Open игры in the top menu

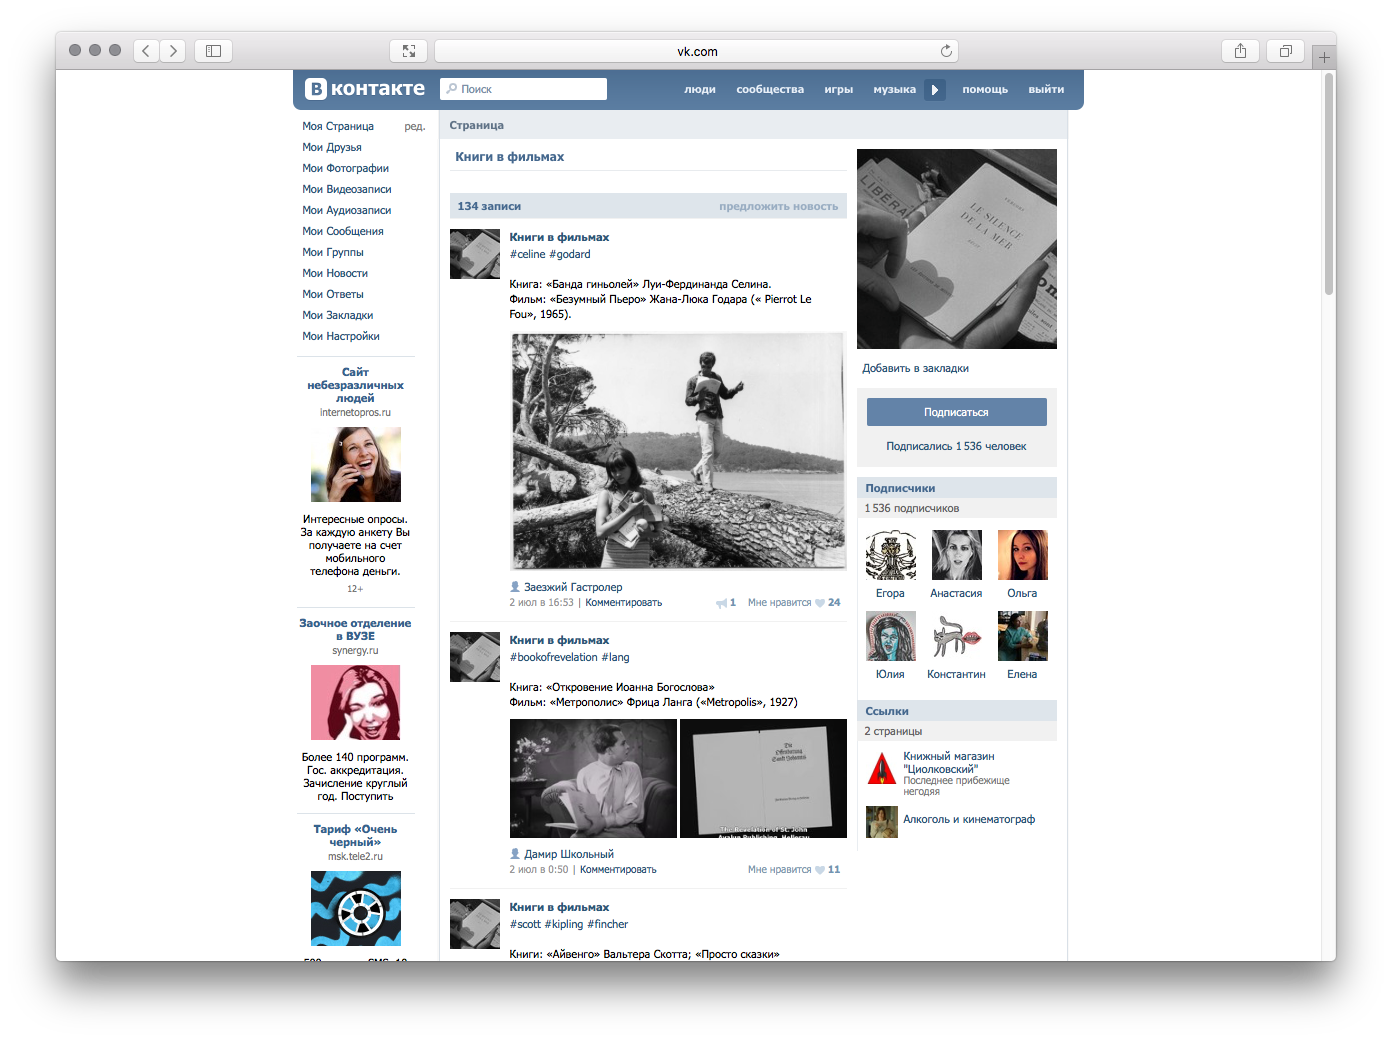point(838,89)
